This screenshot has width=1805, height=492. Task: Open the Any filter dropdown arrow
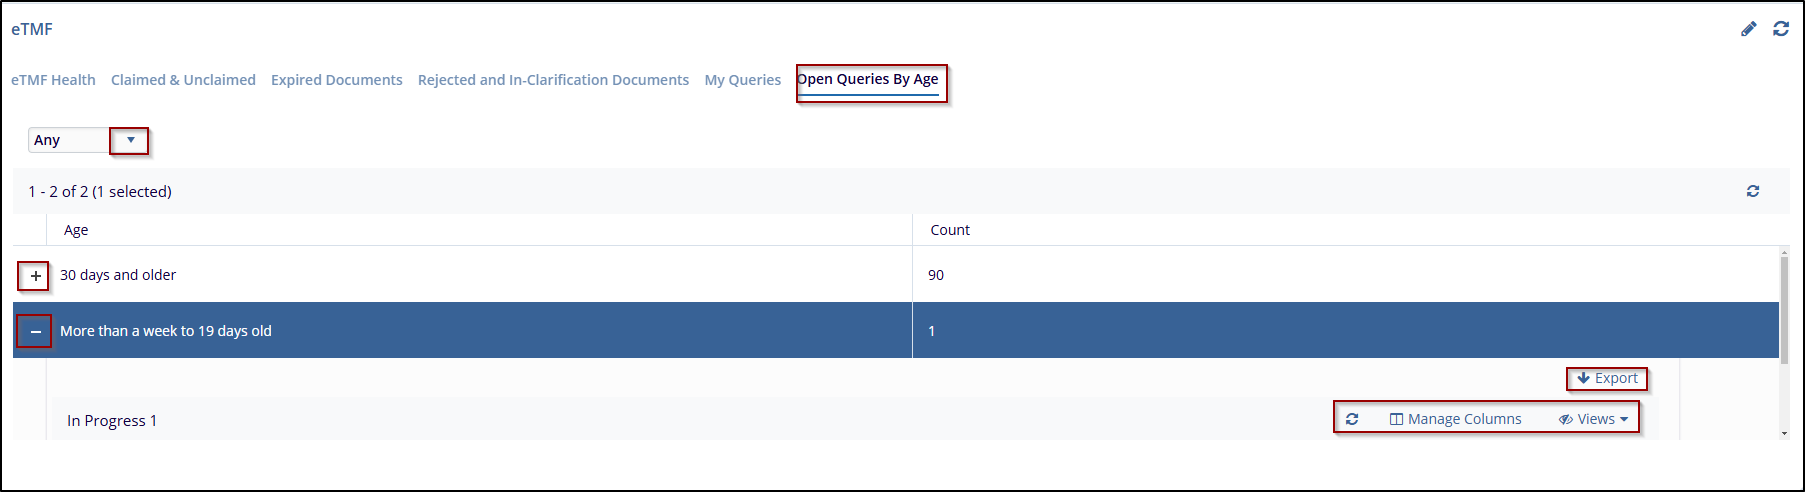coord(130,140)
